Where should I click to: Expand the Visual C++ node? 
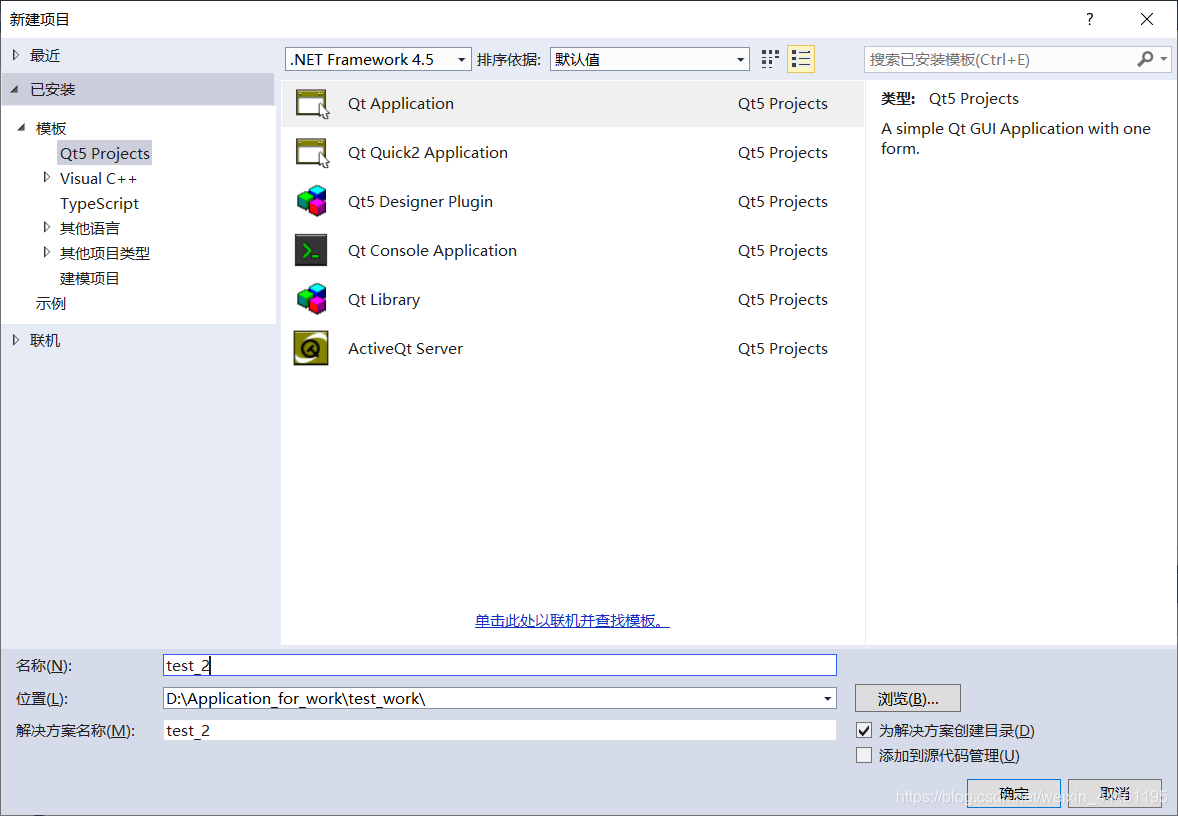click(x=47, y=178)
